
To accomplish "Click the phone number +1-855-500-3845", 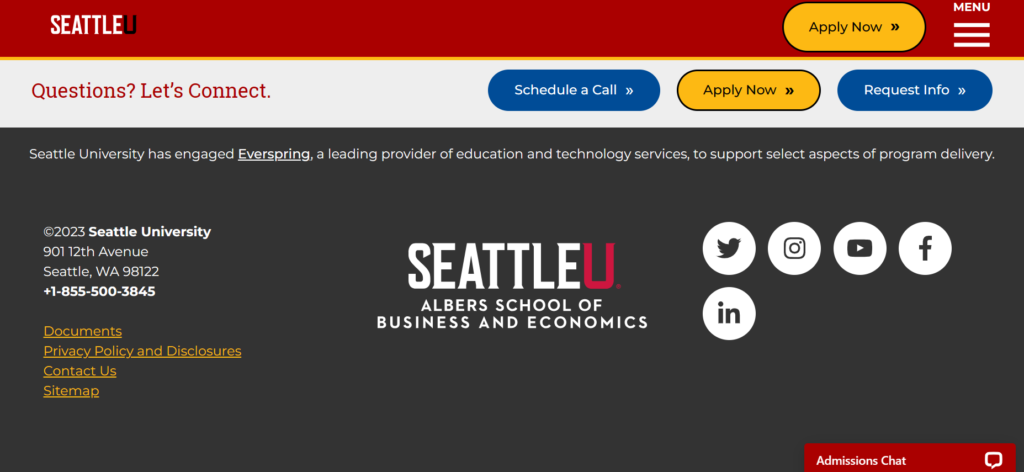I will click(99, 291).
